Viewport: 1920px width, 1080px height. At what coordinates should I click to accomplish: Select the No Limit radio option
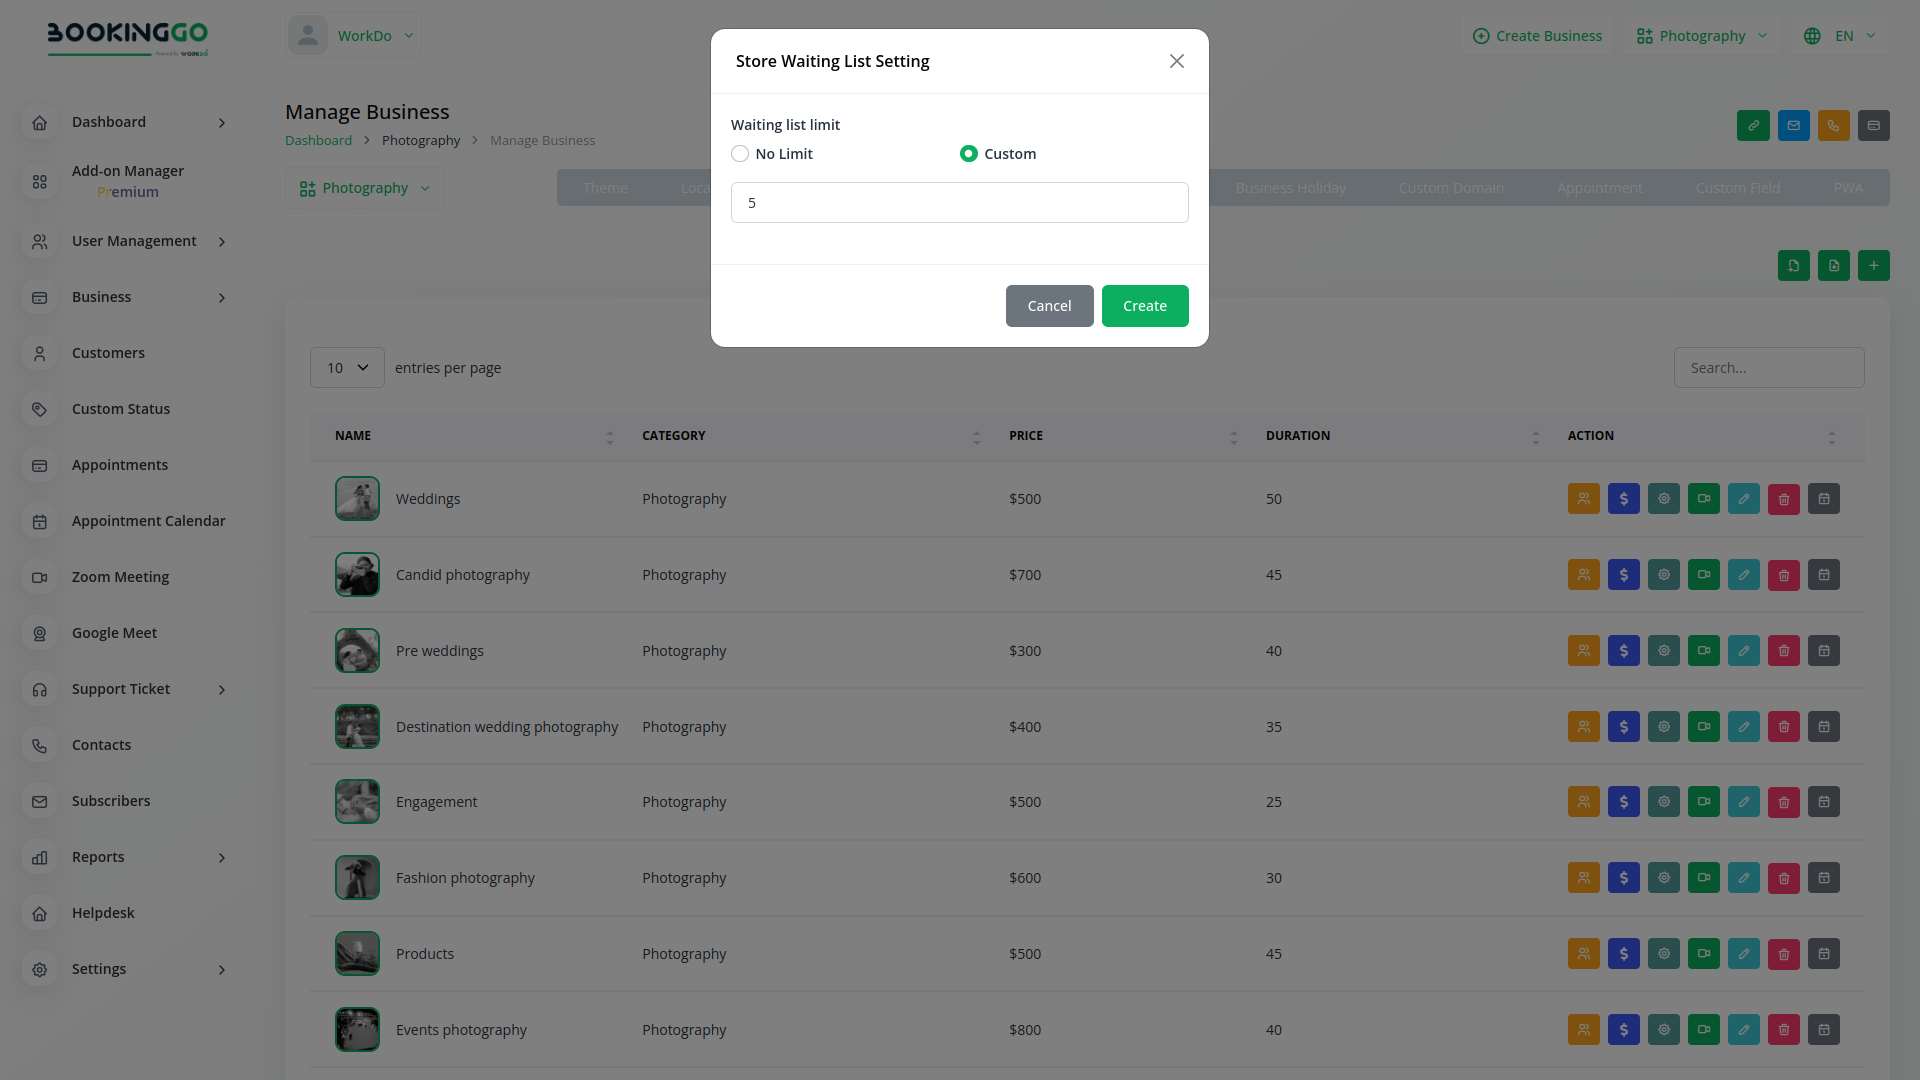tap(740, 154)
